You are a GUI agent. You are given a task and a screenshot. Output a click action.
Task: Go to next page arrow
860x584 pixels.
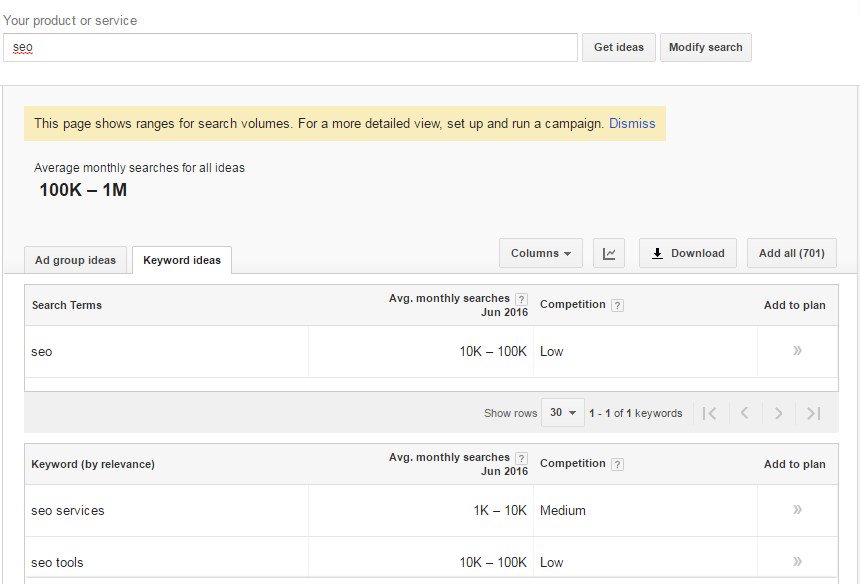coord(778,413)
